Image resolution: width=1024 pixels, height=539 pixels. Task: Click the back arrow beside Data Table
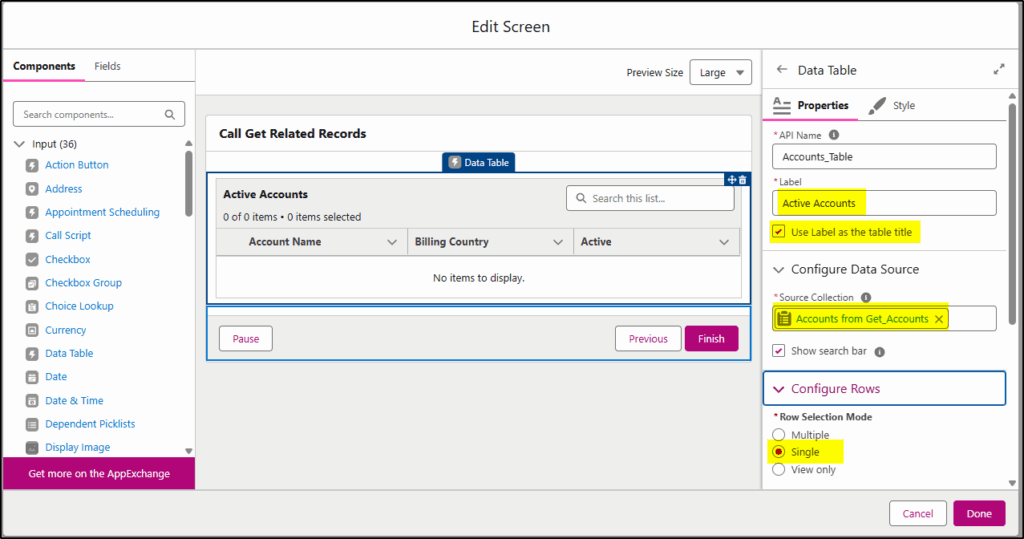tap(782, 69)
